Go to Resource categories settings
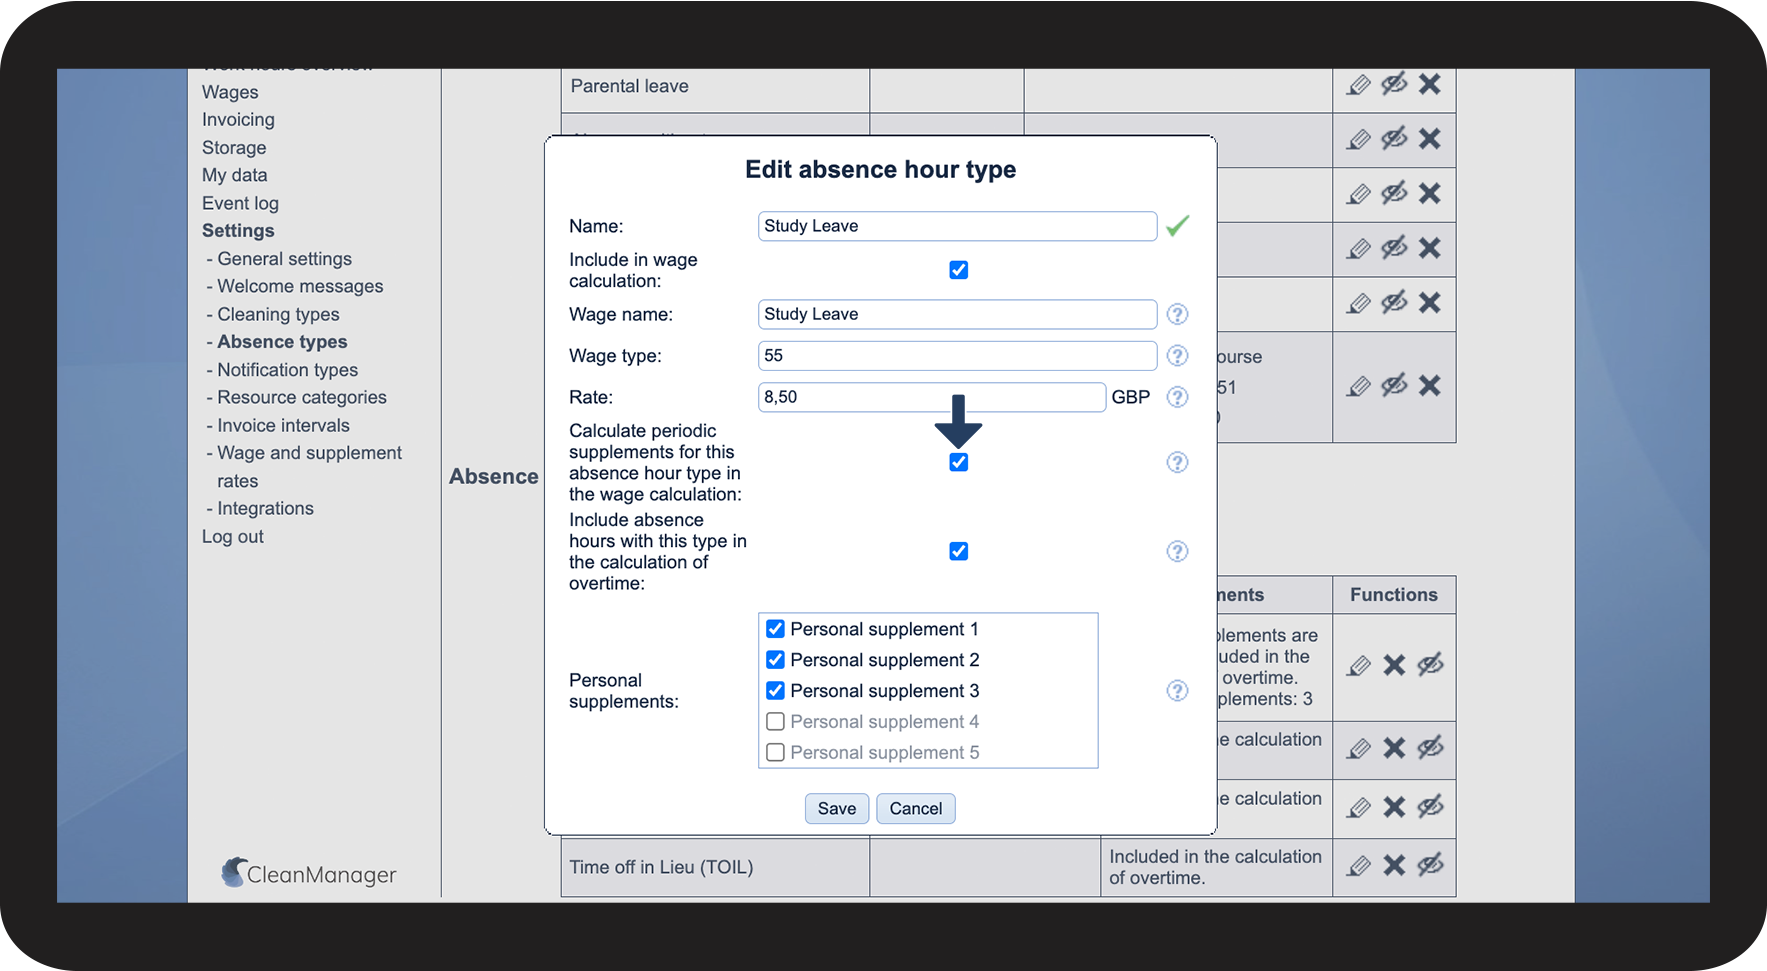Viewport: 1767px width, 971px height. coord(302,398)
